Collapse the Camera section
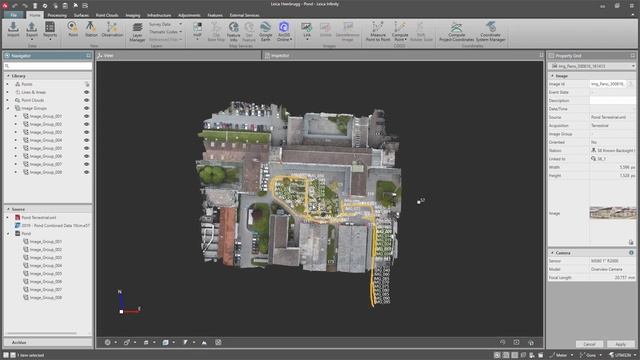The image size is (640, 360). [552, 253]
